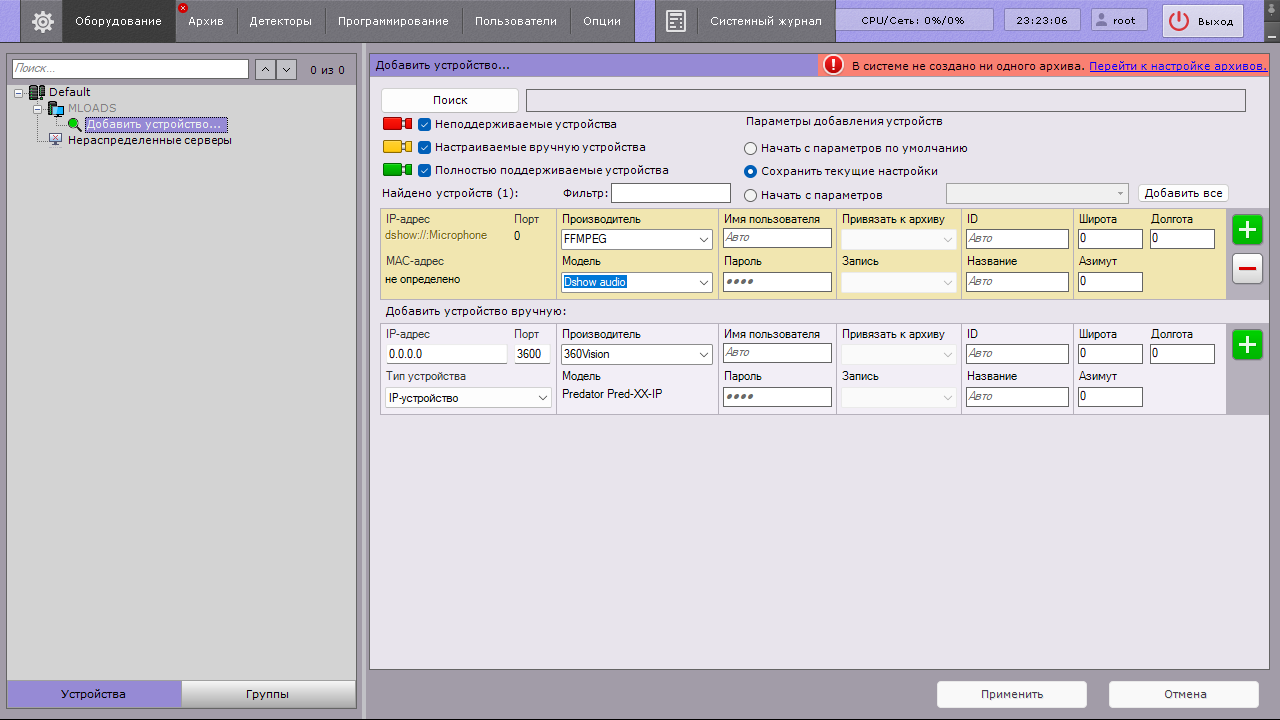Open the Dshow audio model dropdown
Screen dimensions: 1280x720
coord(637,282)
